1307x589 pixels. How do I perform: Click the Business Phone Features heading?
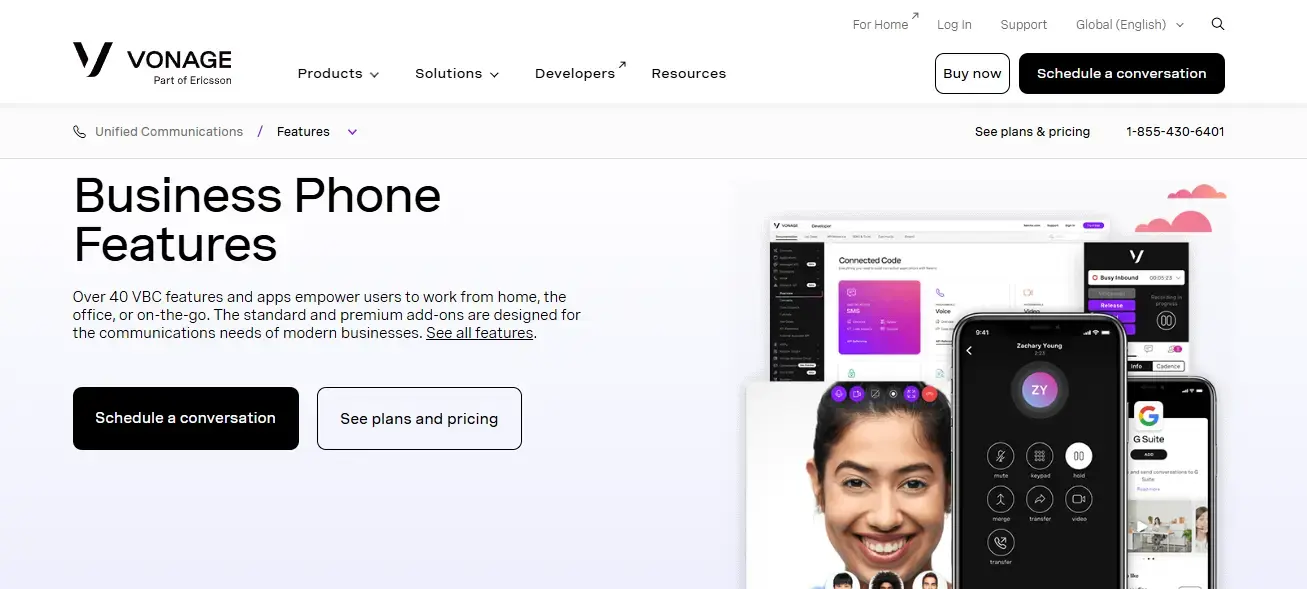[257, 219]
